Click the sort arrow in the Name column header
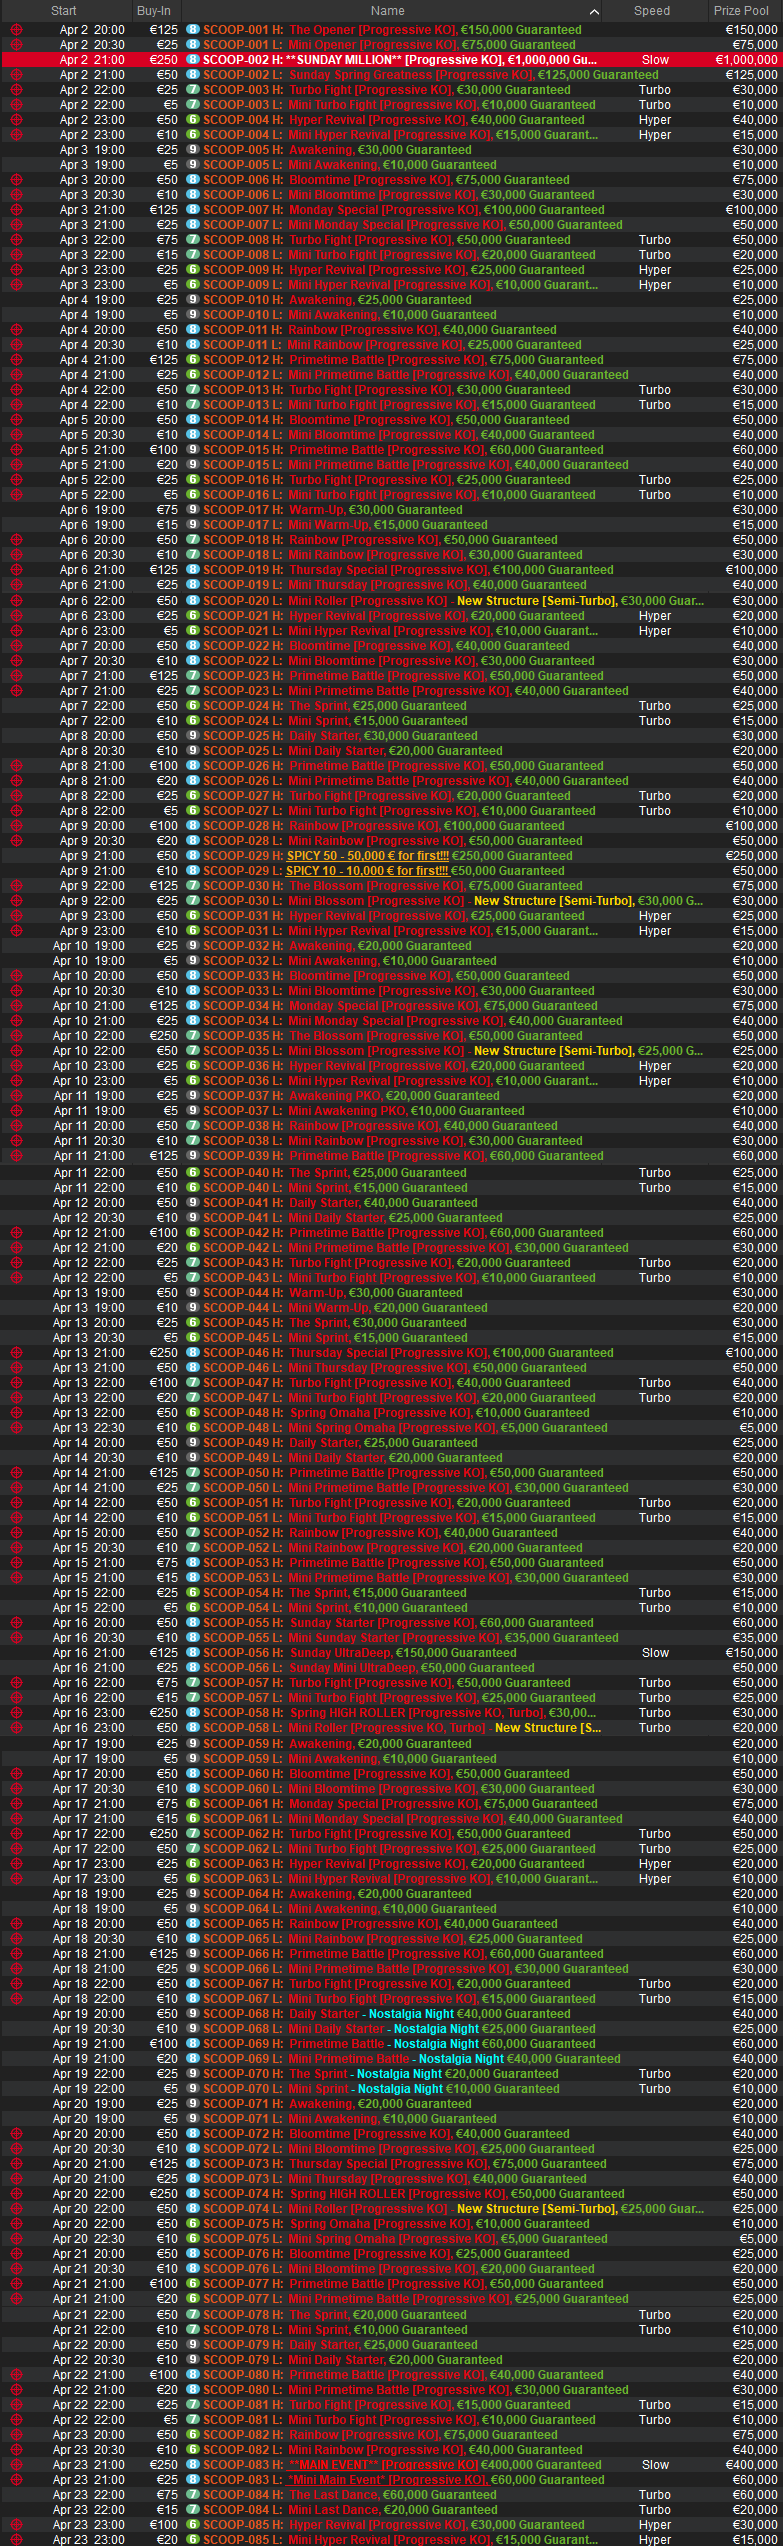The height and width of the screenshot is (2546, 783). pos(595,11)
